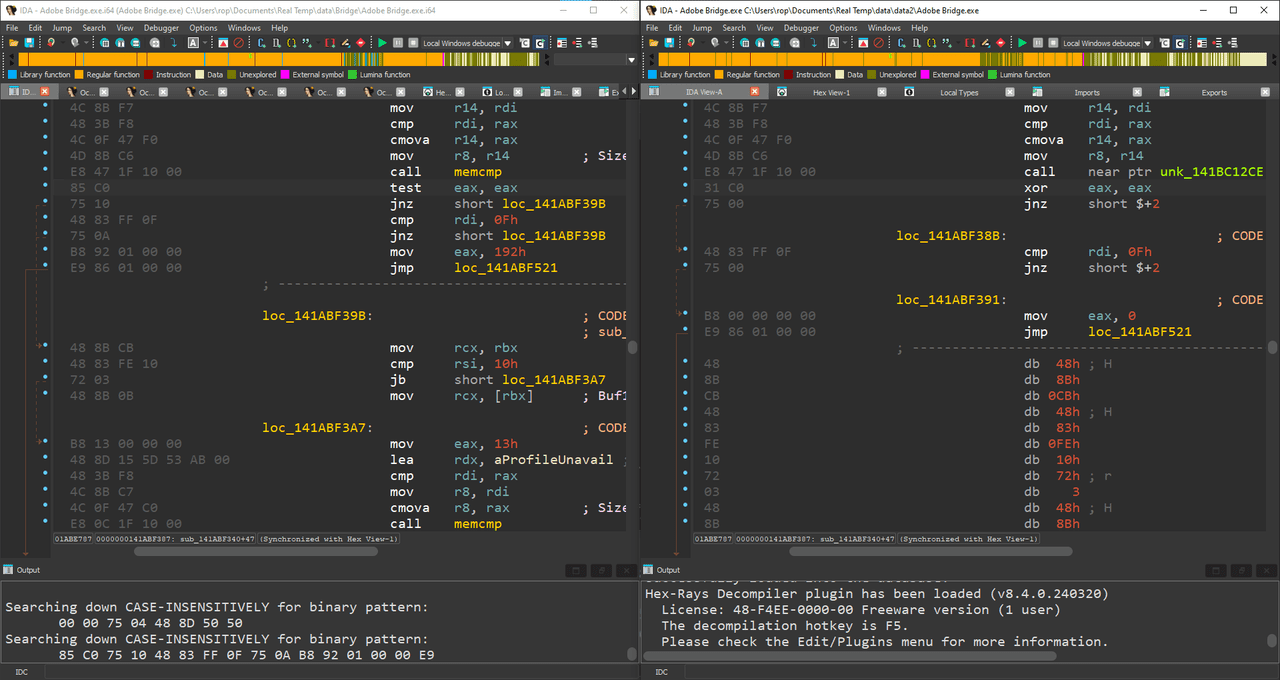Toggle breakpoint dot beside 'call memcmp' in left IDA view

(45, 171)
